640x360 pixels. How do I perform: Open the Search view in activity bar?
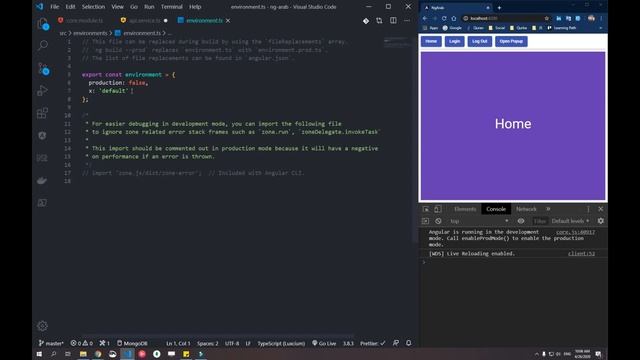42,44
